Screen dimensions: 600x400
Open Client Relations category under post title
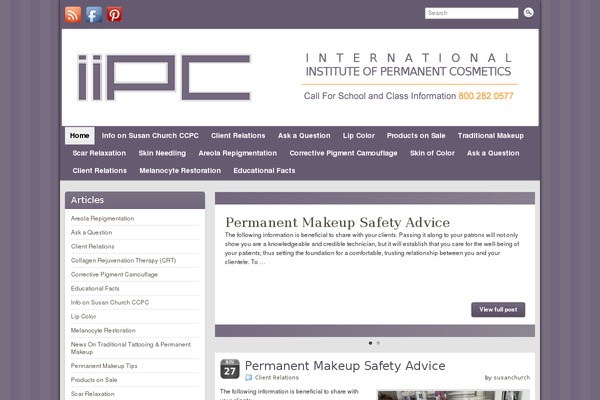(277, 377)
